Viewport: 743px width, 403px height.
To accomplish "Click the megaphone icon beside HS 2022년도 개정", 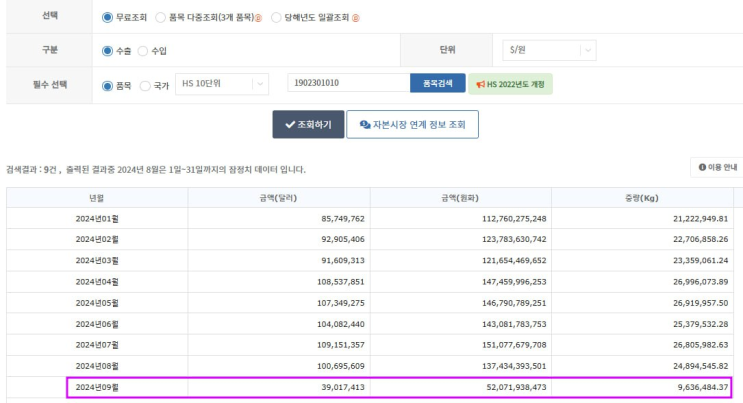I will [481, 84].
